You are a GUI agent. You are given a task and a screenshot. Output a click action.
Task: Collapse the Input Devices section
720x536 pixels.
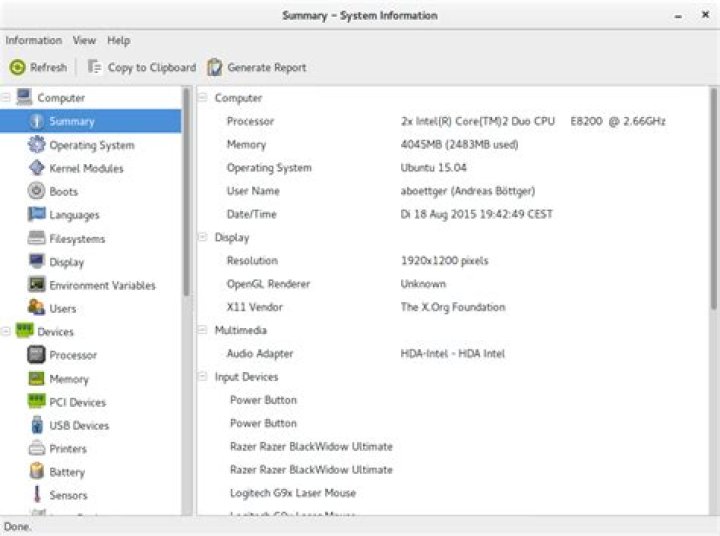[202, 377]
